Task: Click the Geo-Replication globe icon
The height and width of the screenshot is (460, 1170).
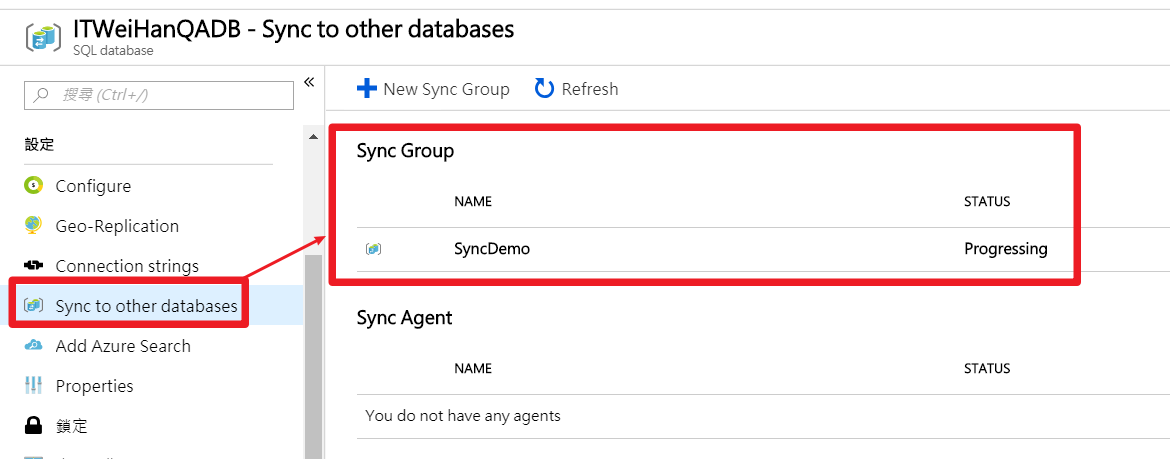Action: (x=34, y=226)
